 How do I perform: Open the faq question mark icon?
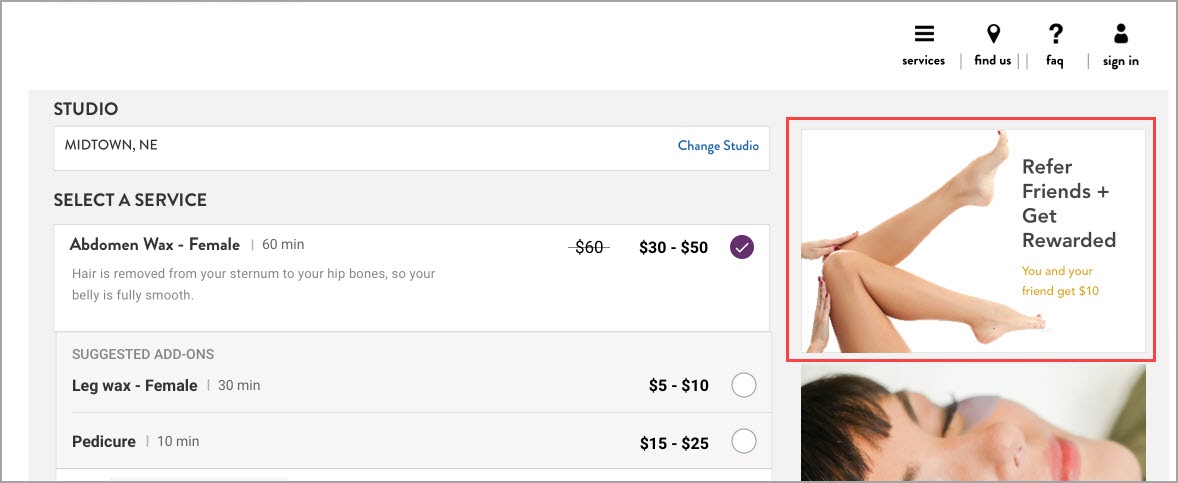1056,34
